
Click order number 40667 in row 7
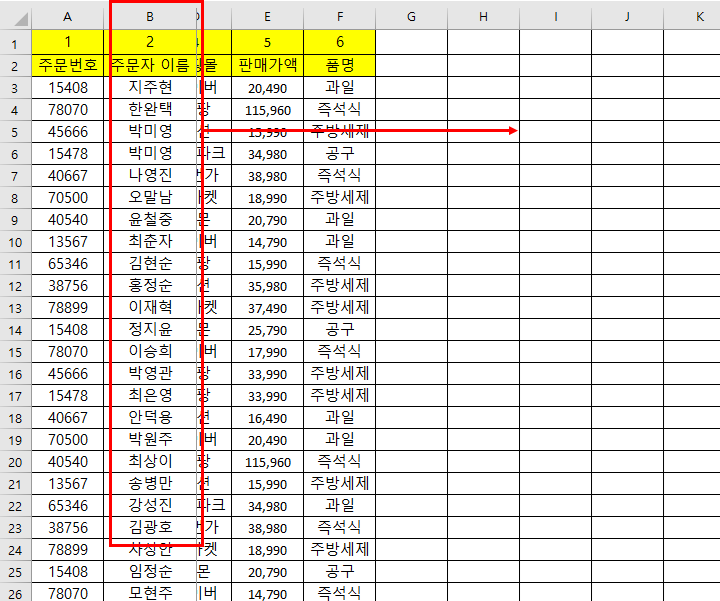tap(68, 176)
